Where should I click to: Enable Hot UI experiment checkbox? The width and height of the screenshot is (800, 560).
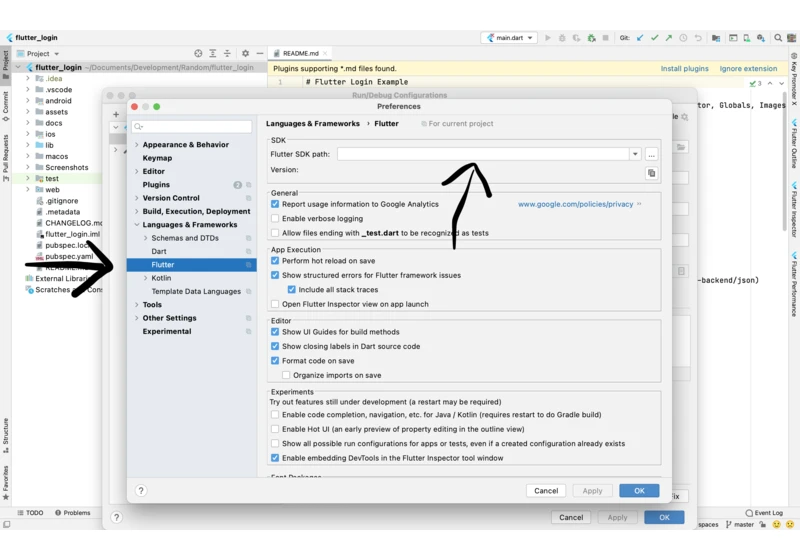(275, 429)
